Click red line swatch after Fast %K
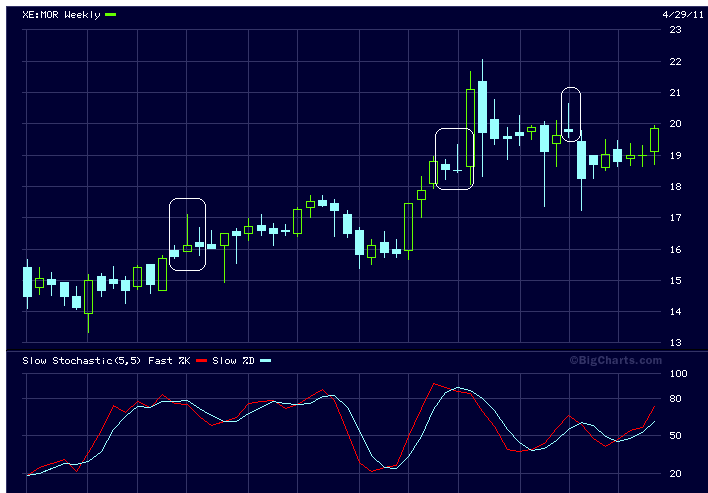This screenshot has width=708, height=493. point(202,360)
